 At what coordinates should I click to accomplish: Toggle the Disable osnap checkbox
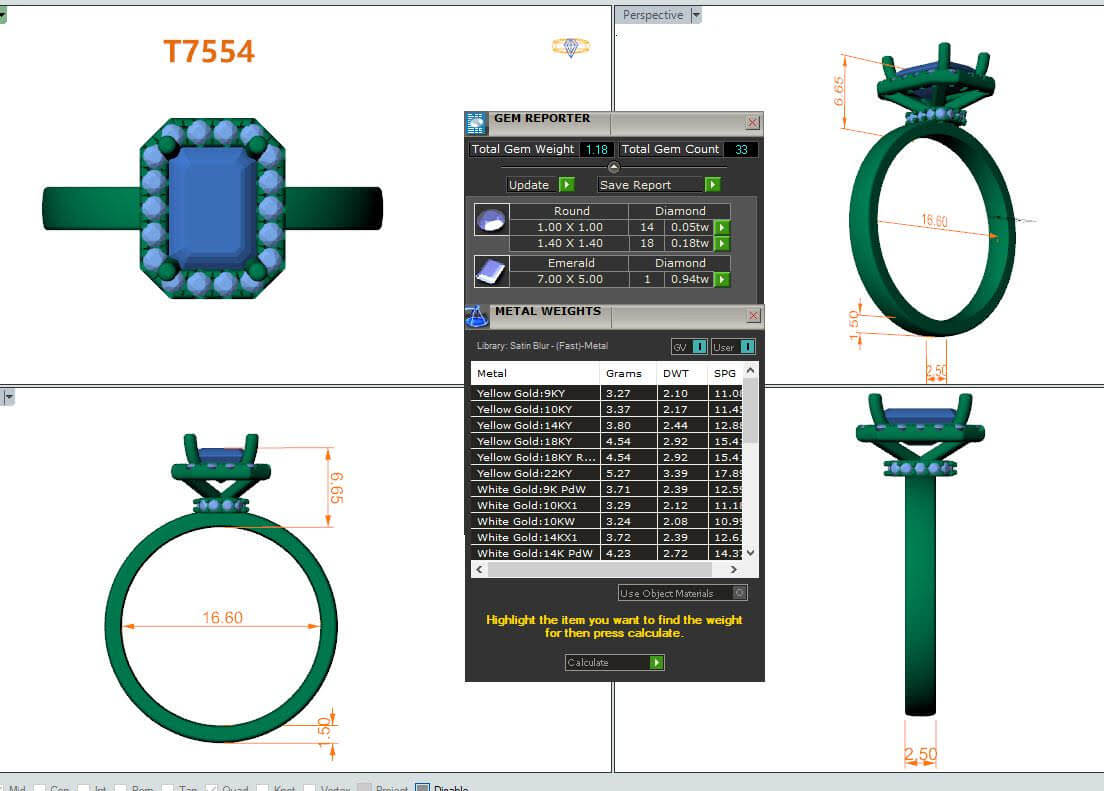coord(422,788)
